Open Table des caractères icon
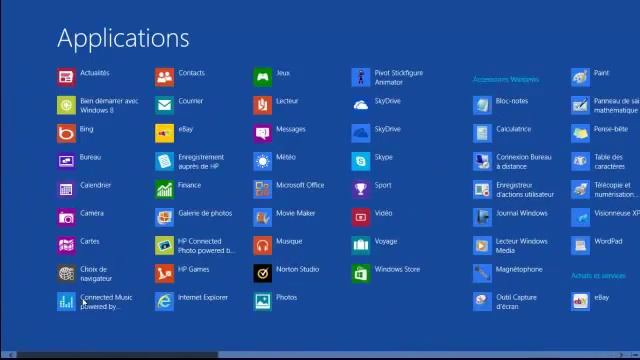640x360 pixels. [580, 161]
